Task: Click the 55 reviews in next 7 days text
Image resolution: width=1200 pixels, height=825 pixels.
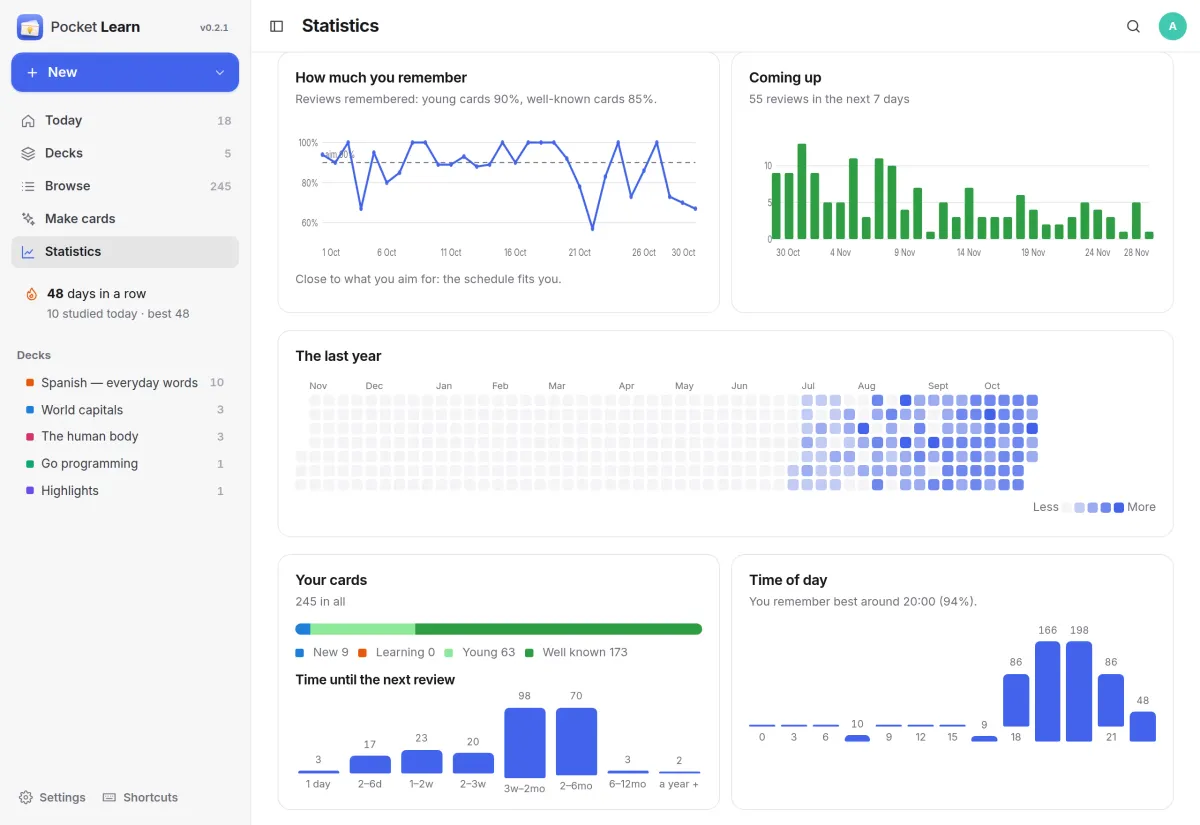Action: [x=829, y=99]
